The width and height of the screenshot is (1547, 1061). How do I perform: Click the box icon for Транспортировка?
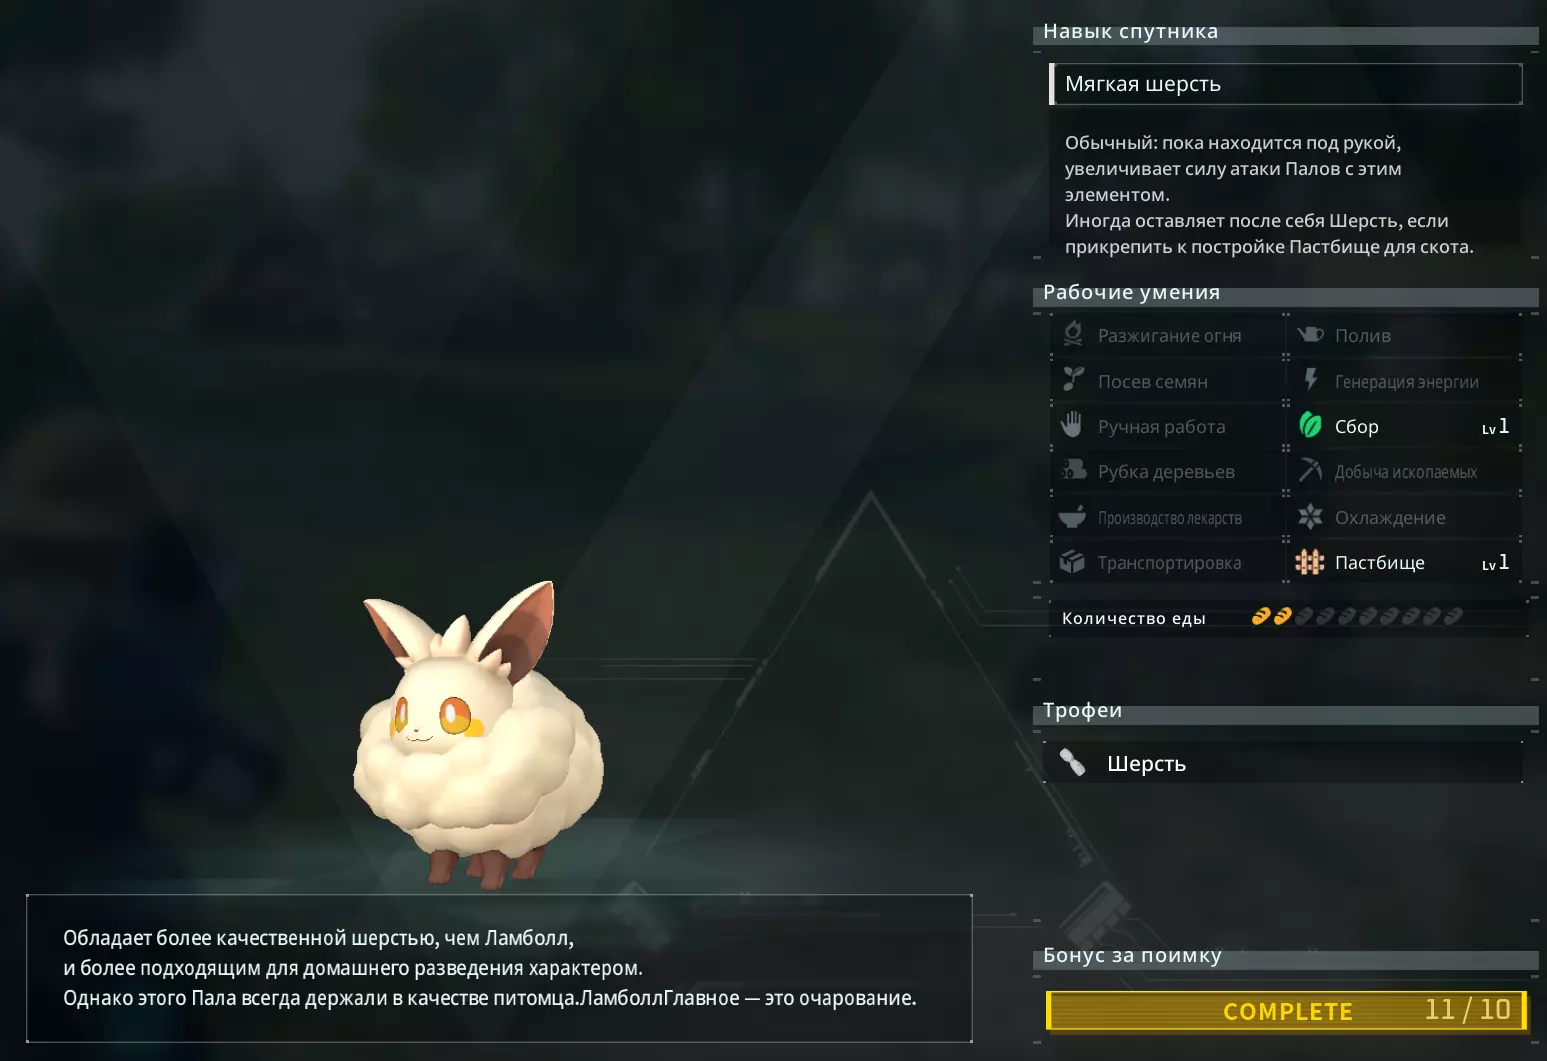pos(1072,562)
